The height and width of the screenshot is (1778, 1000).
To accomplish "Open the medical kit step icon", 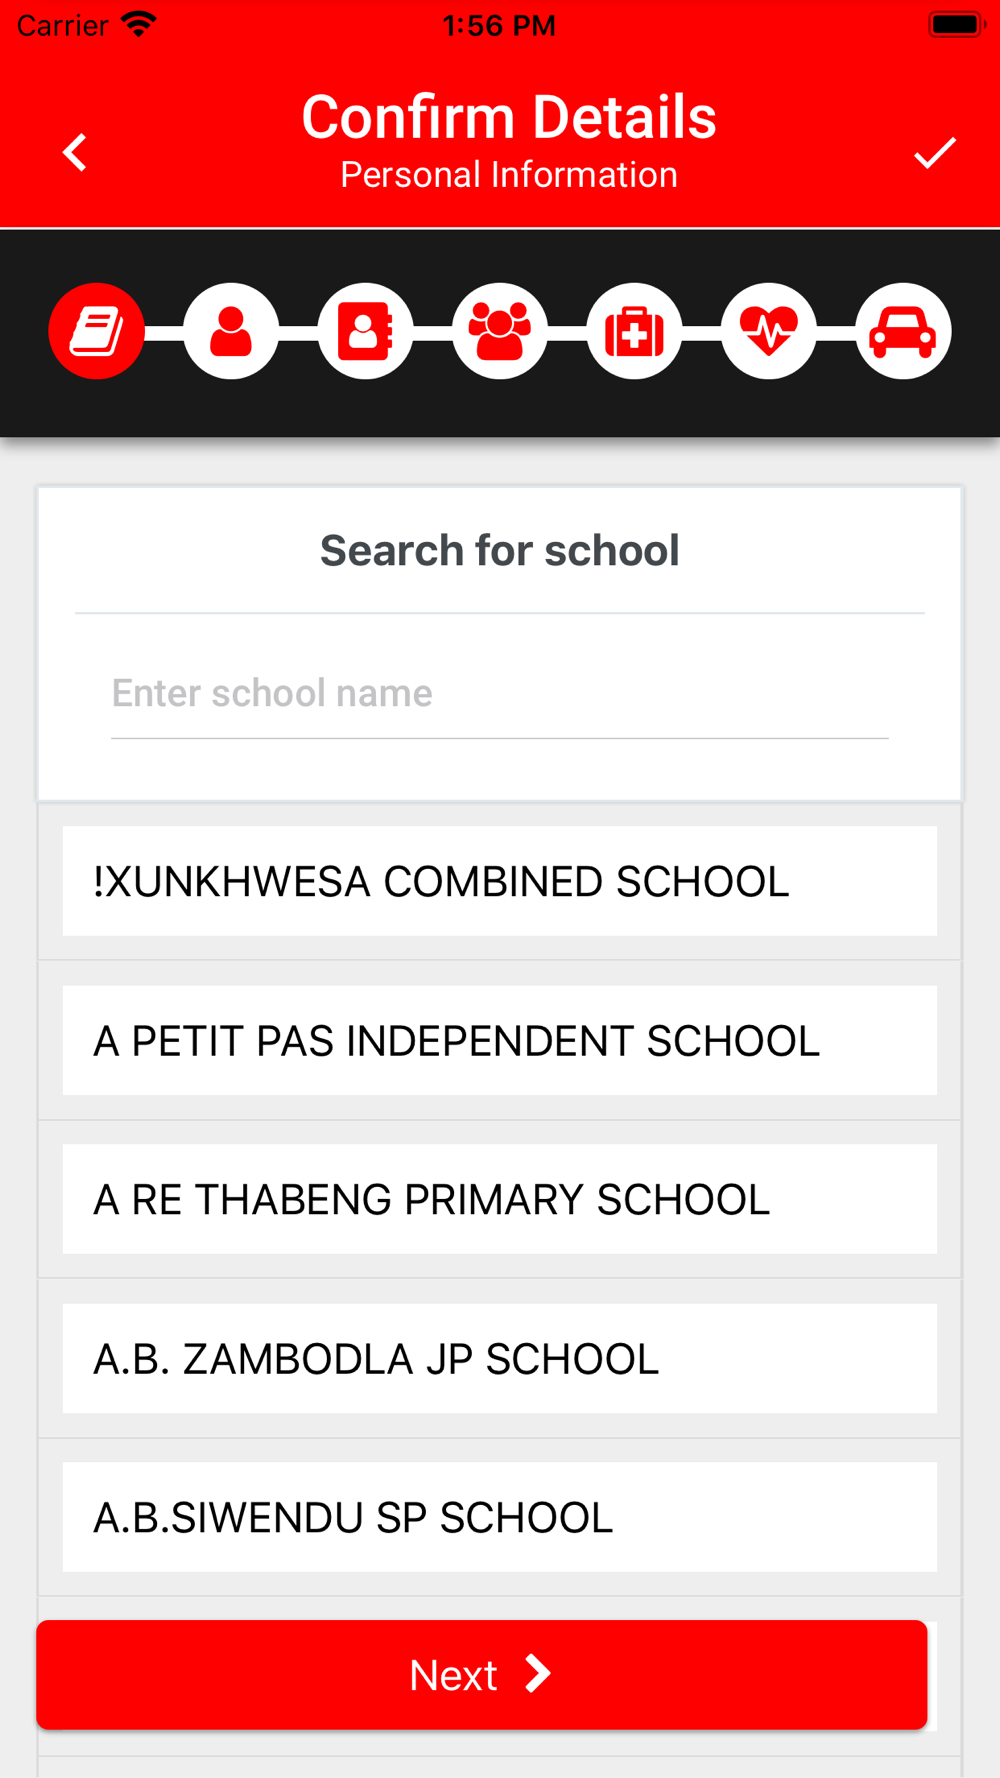I will (634, 331).
